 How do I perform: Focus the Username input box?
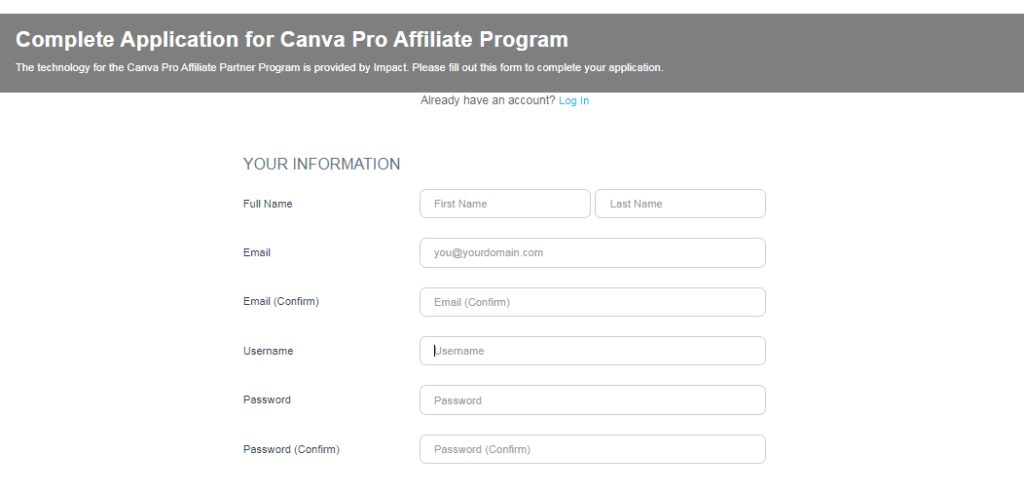592,351
